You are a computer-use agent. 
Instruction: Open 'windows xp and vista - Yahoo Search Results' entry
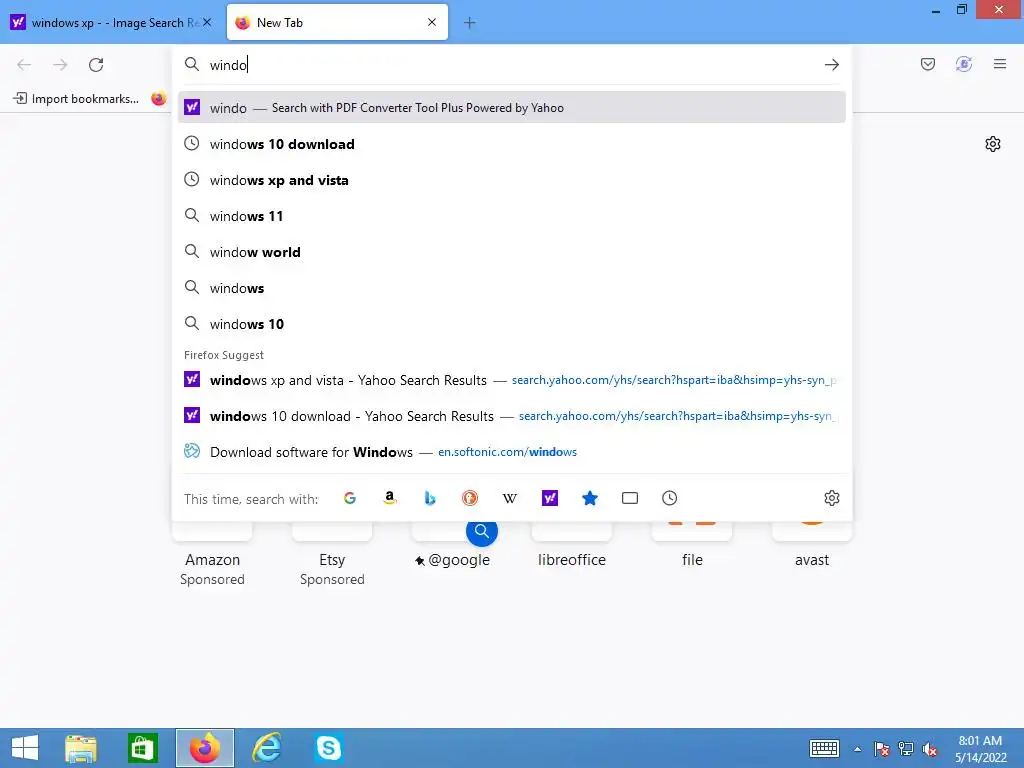[511, 380]
